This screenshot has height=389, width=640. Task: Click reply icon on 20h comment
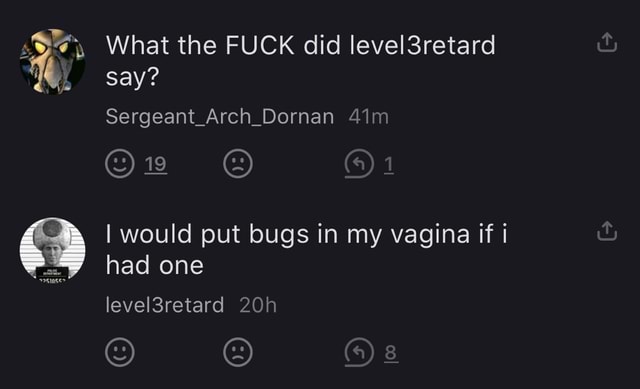click(x=359, y=352)
